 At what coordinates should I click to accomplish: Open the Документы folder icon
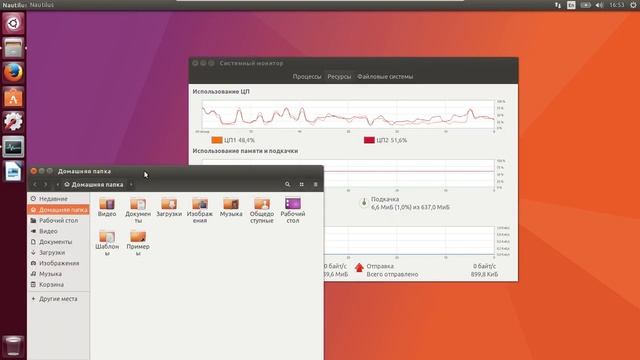(x=138, y=210)
